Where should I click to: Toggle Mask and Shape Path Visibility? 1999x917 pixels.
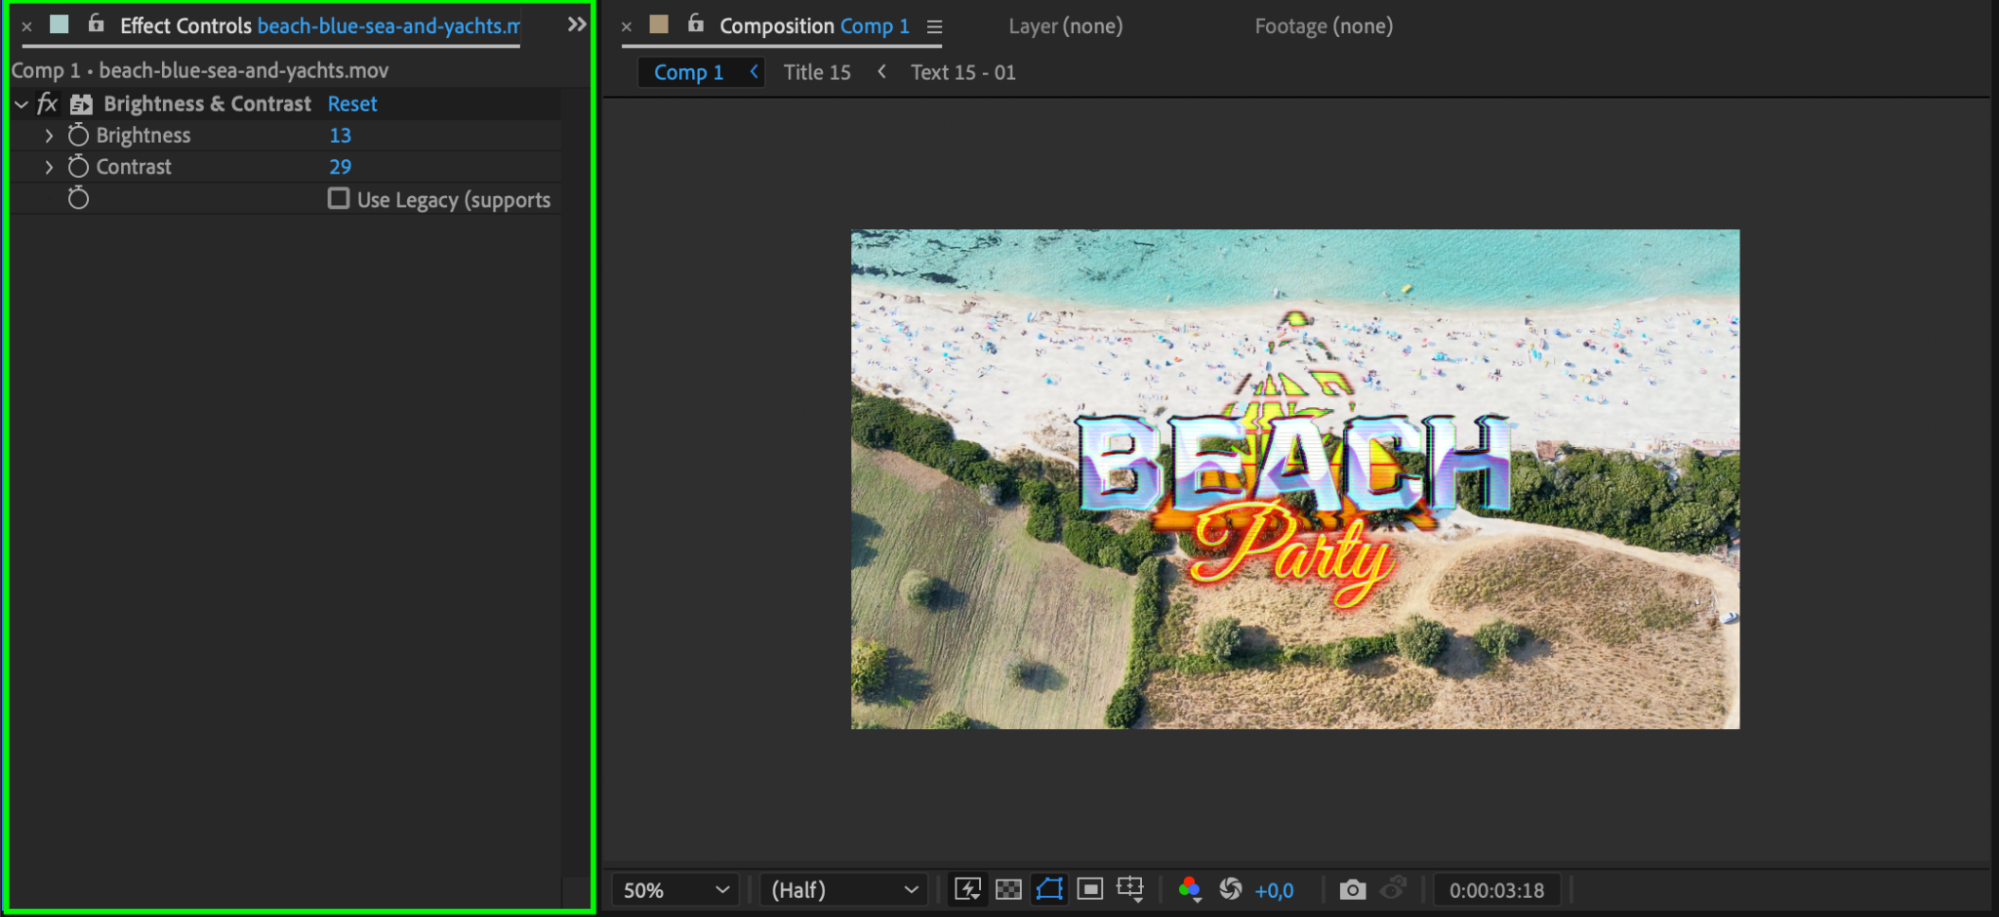point(1049,889)
